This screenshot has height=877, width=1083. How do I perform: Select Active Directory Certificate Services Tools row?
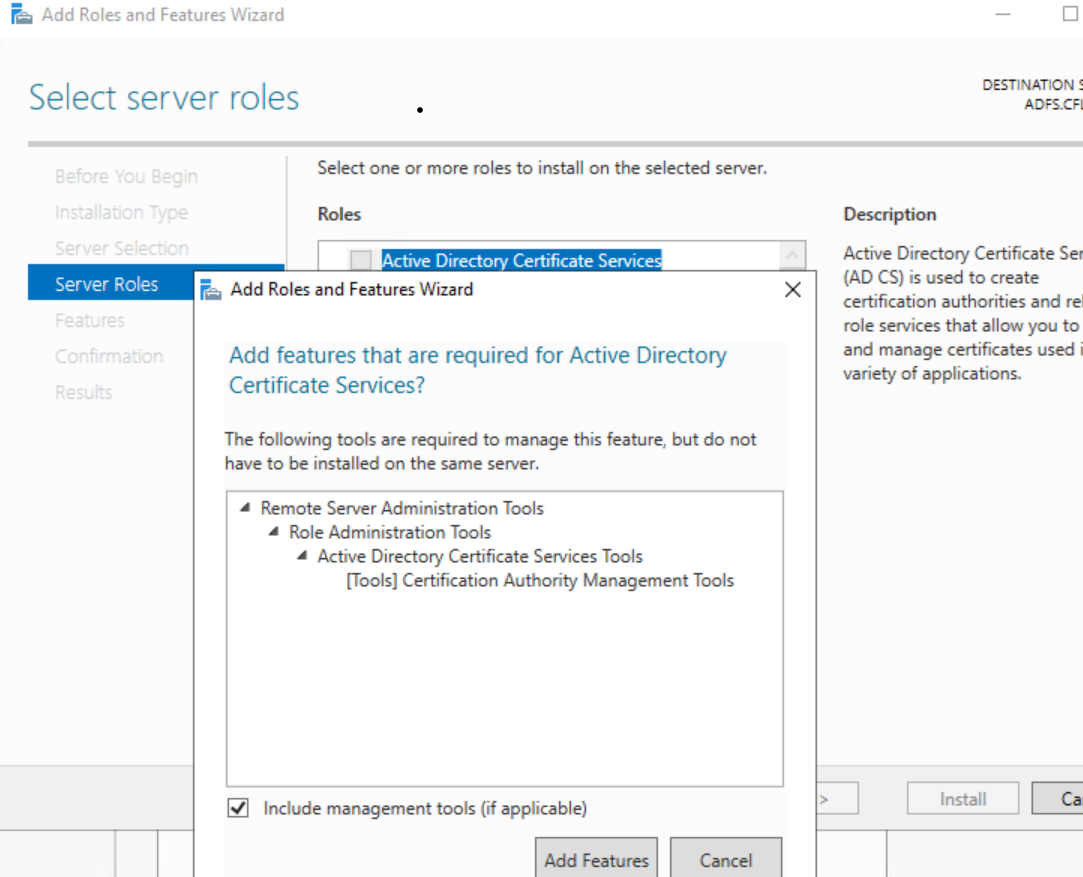(x=480, y=557)
